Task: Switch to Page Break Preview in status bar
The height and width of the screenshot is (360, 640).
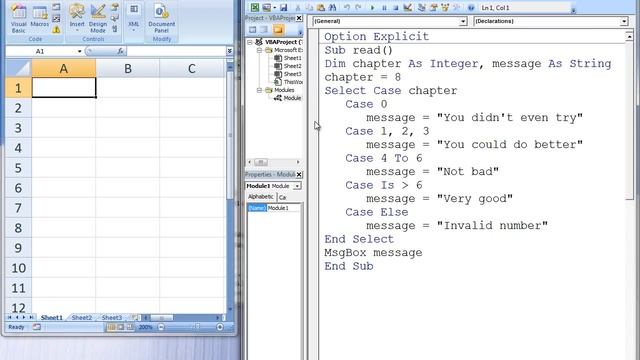Action: [x=130, y=327]
